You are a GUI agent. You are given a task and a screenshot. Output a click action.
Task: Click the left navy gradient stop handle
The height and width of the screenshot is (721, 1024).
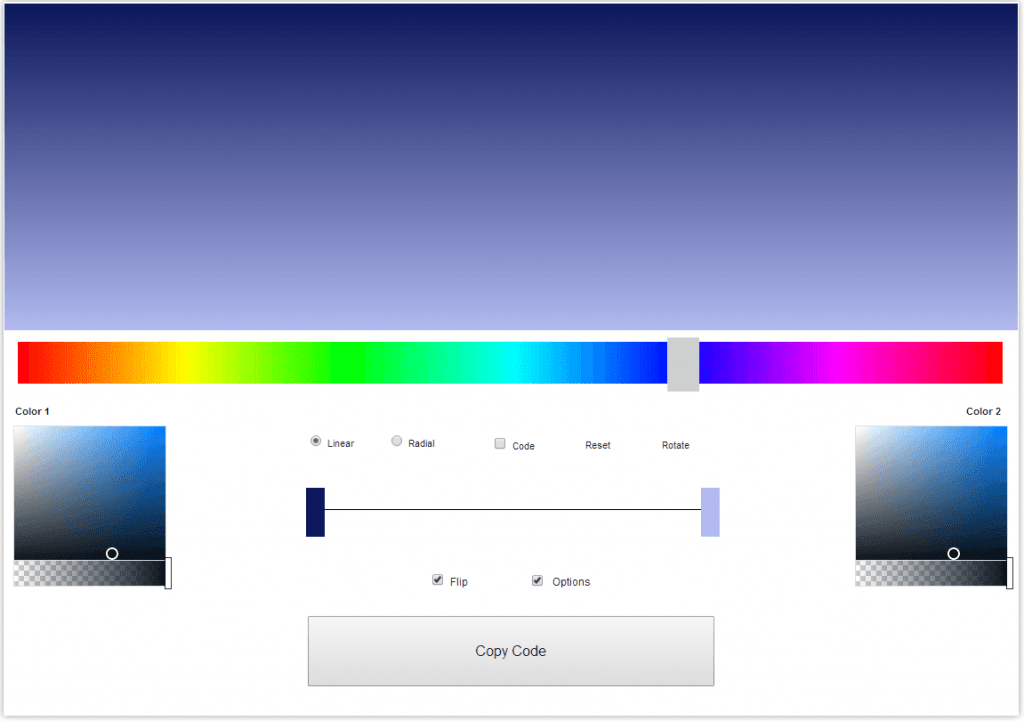click(x=315, y=511)
